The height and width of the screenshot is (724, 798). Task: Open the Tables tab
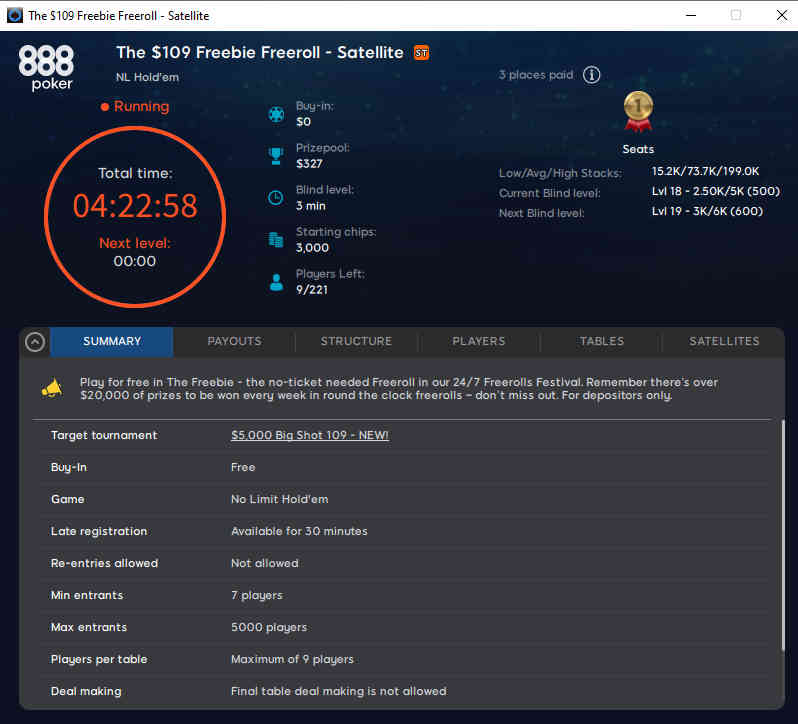602,341
